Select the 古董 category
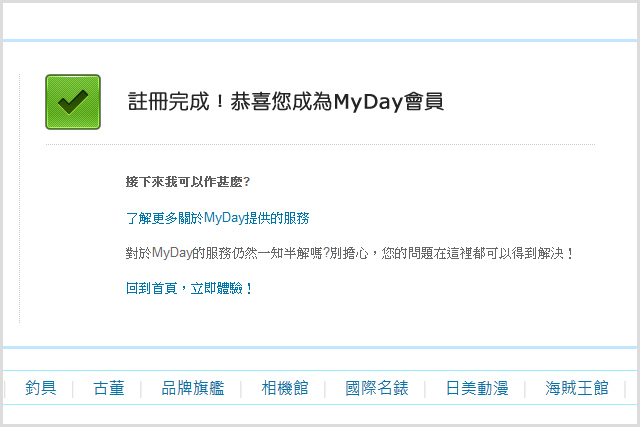This screenshot has height=427, width=640. click(x=109, y=388)
